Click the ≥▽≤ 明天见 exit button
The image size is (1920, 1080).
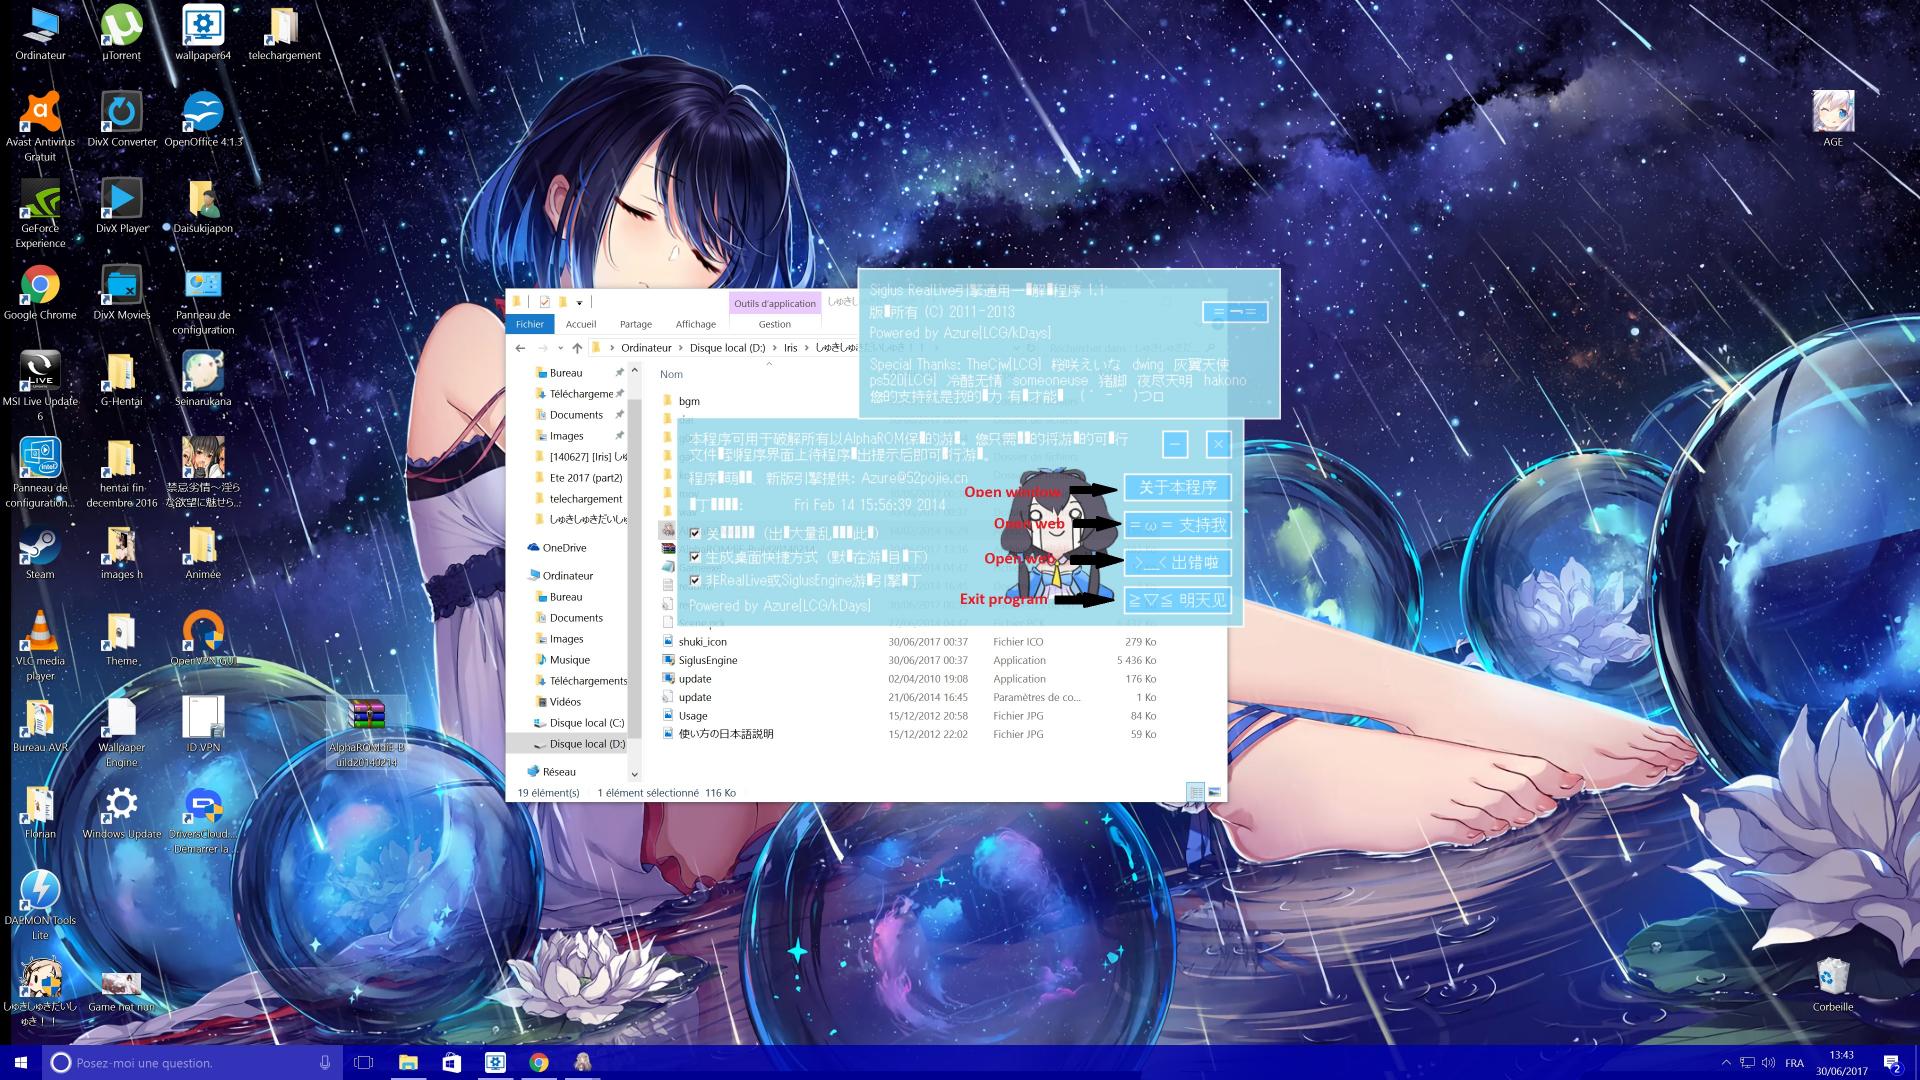(x=1177, y=600)
